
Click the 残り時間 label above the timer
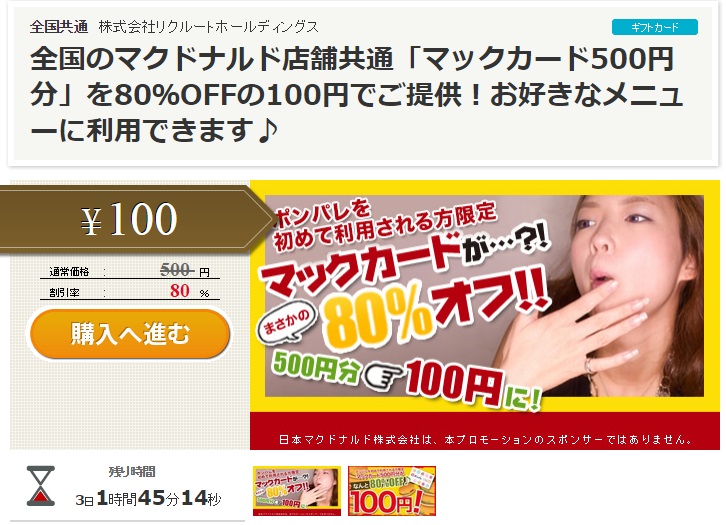(x=132, y=472)
